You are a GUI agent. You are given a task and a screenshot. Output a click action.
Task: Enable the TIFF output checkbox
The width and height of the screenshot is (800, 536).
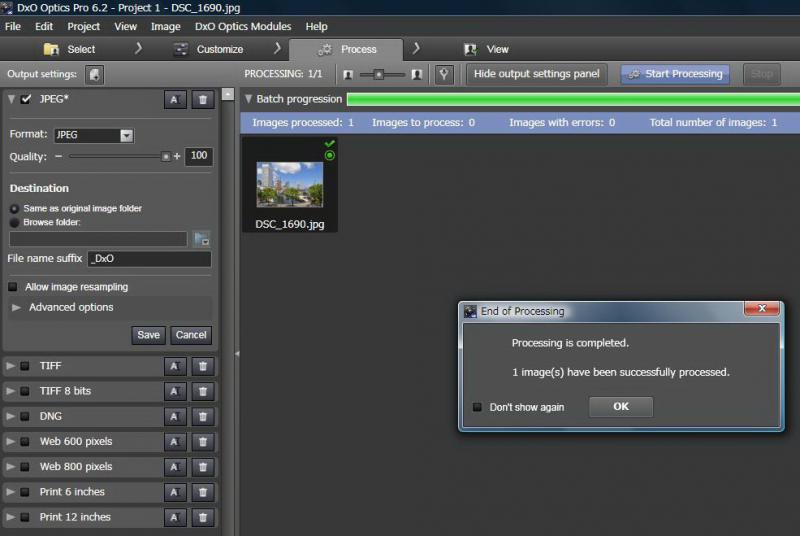[x=24, y=366]
